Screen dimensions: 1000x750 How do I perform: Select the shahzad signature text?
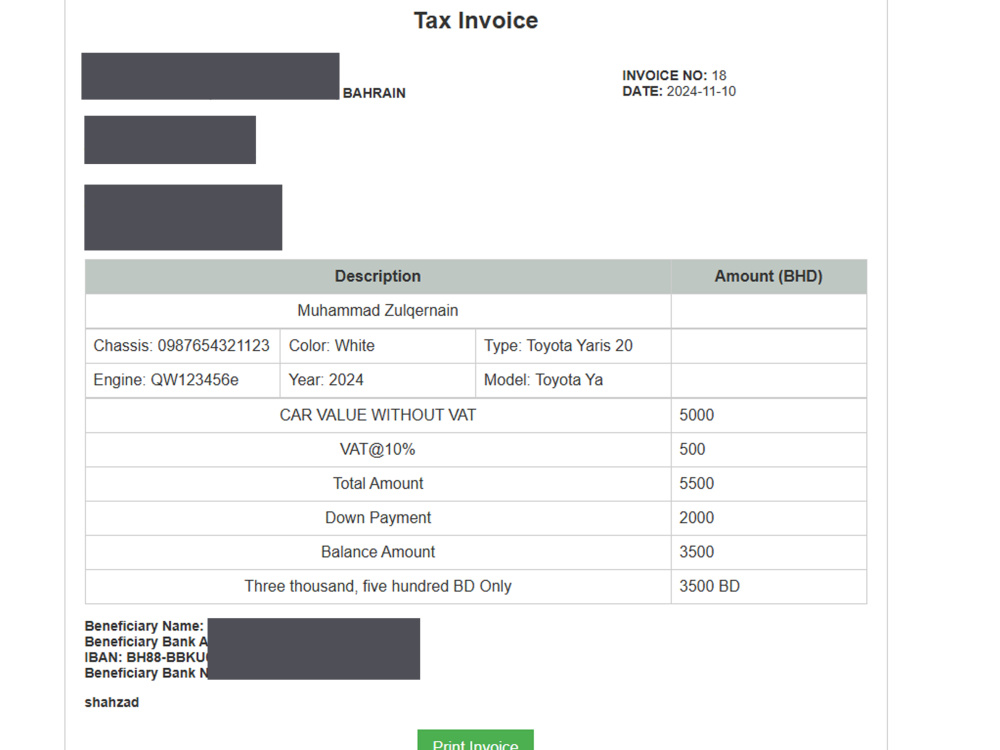coord(112,702)
